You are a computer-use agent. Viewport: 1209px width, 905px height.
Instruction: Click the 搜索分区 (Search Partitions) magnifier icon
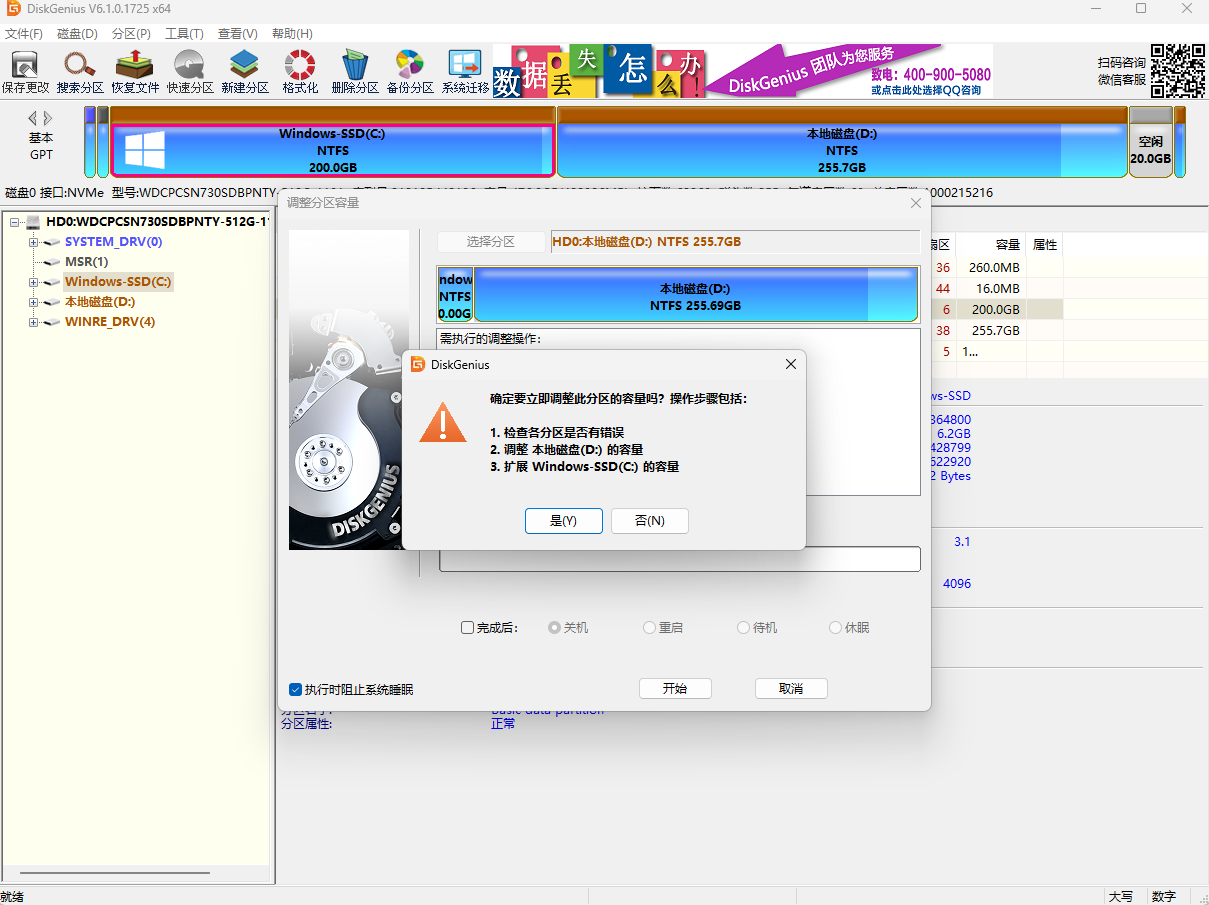coord(80,71)
